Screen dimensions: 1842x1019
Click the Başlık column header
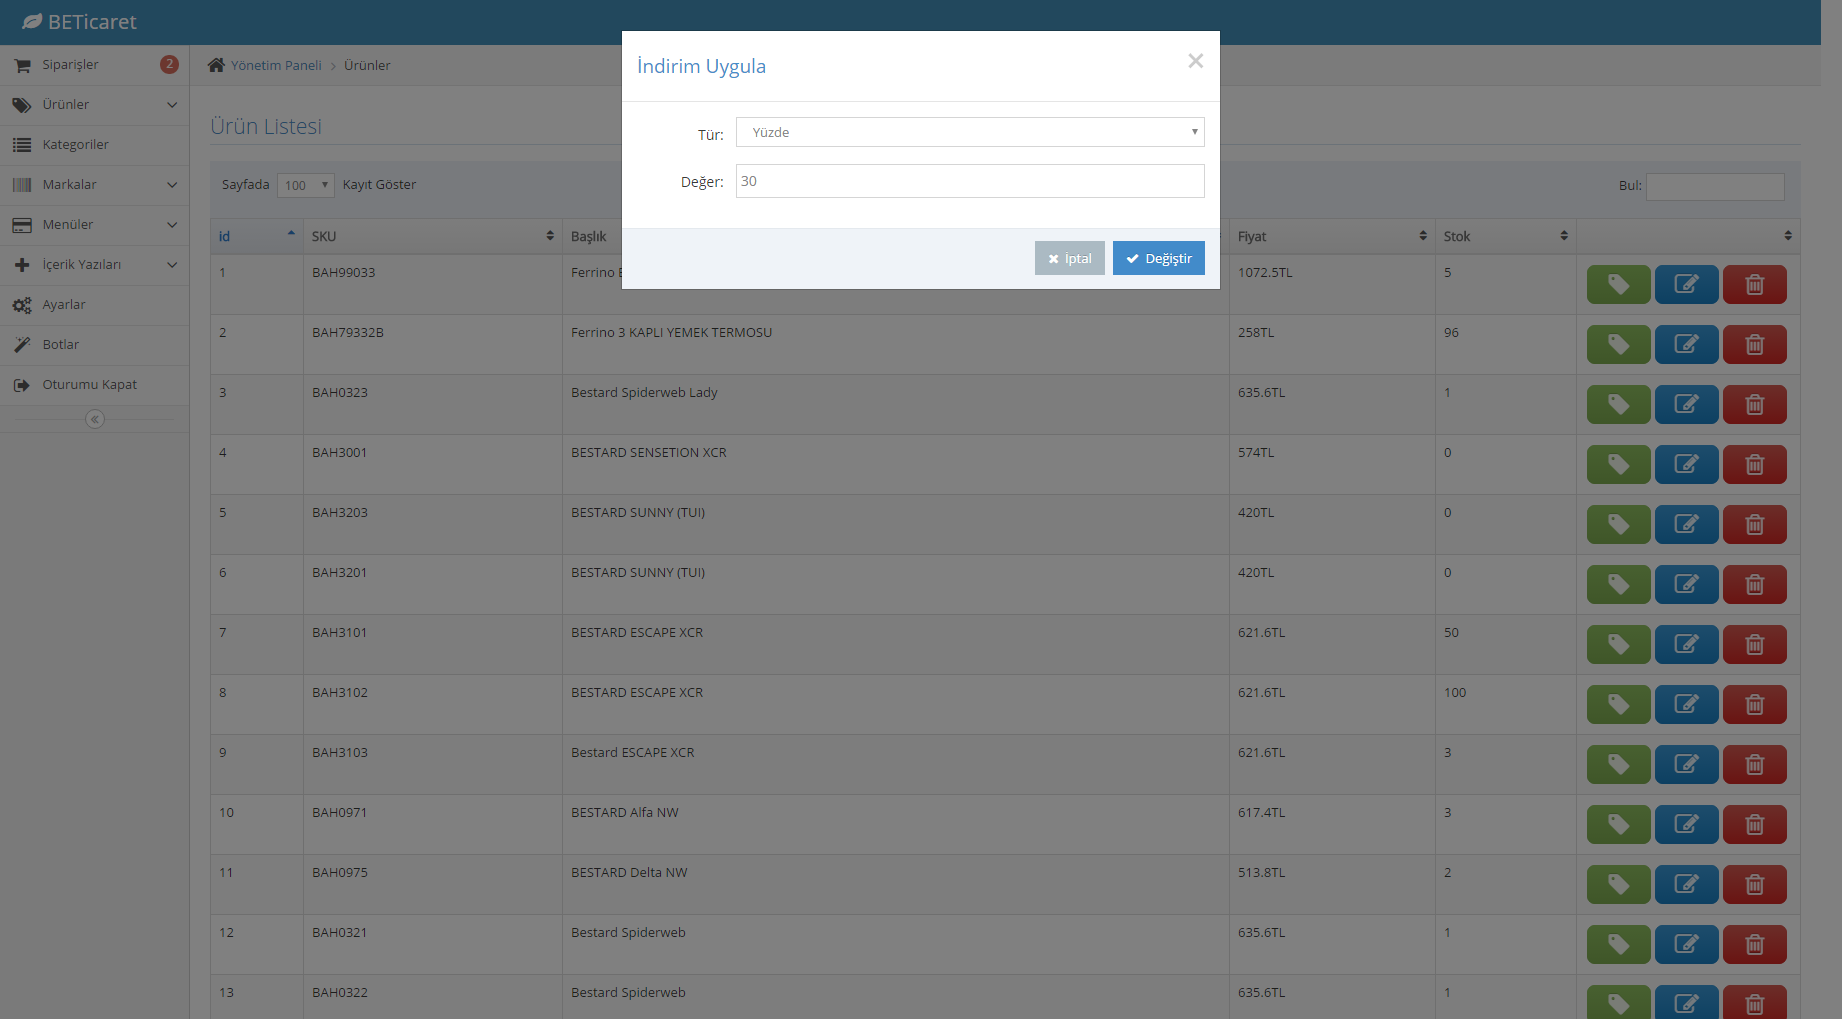(590, 236)
